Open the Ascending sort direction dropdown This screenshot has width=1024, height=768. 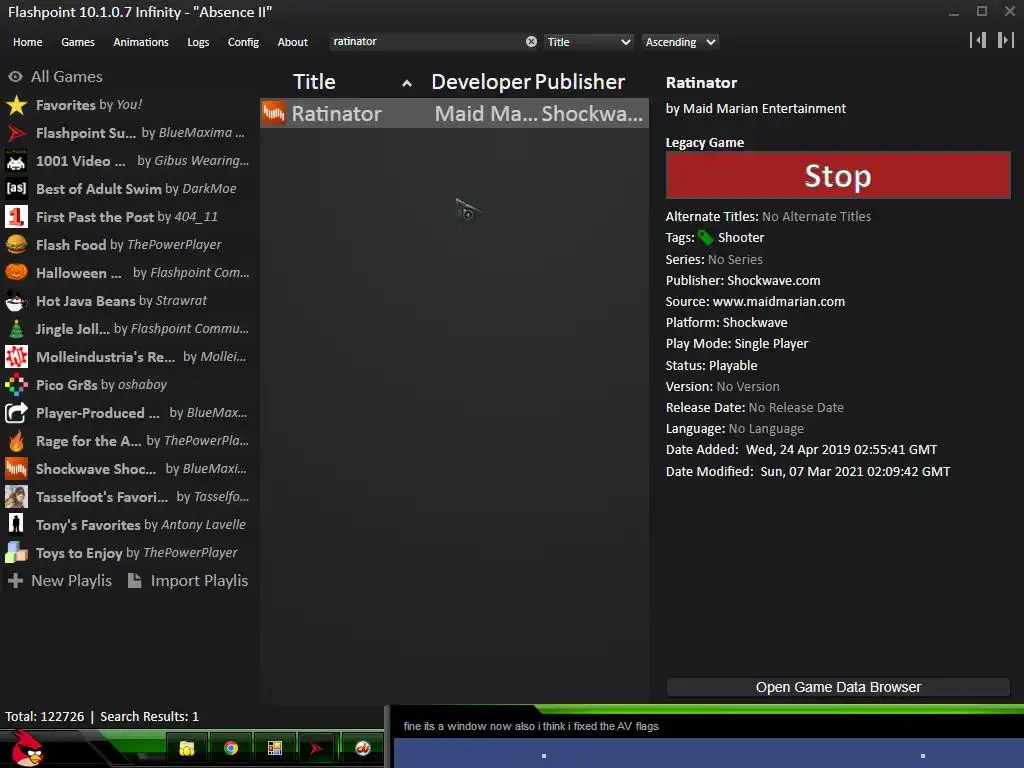(680, 42)
